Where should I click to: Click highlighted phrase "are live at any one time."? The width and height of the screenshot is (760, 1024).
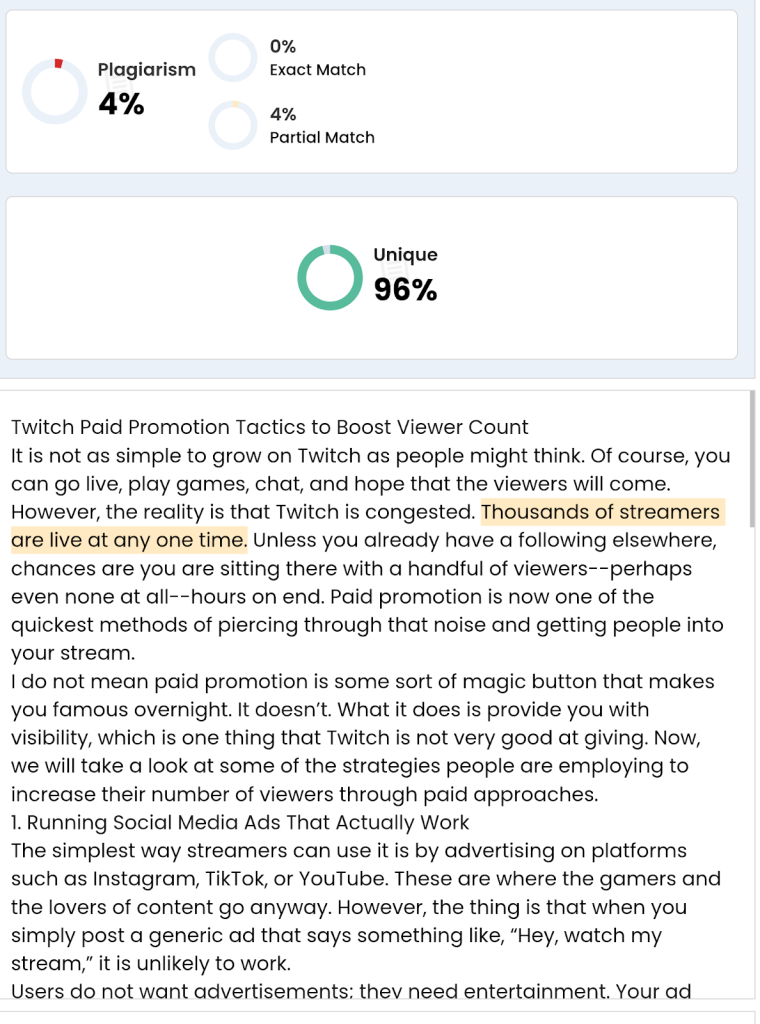pyautogui.click(x=129, y=540)
